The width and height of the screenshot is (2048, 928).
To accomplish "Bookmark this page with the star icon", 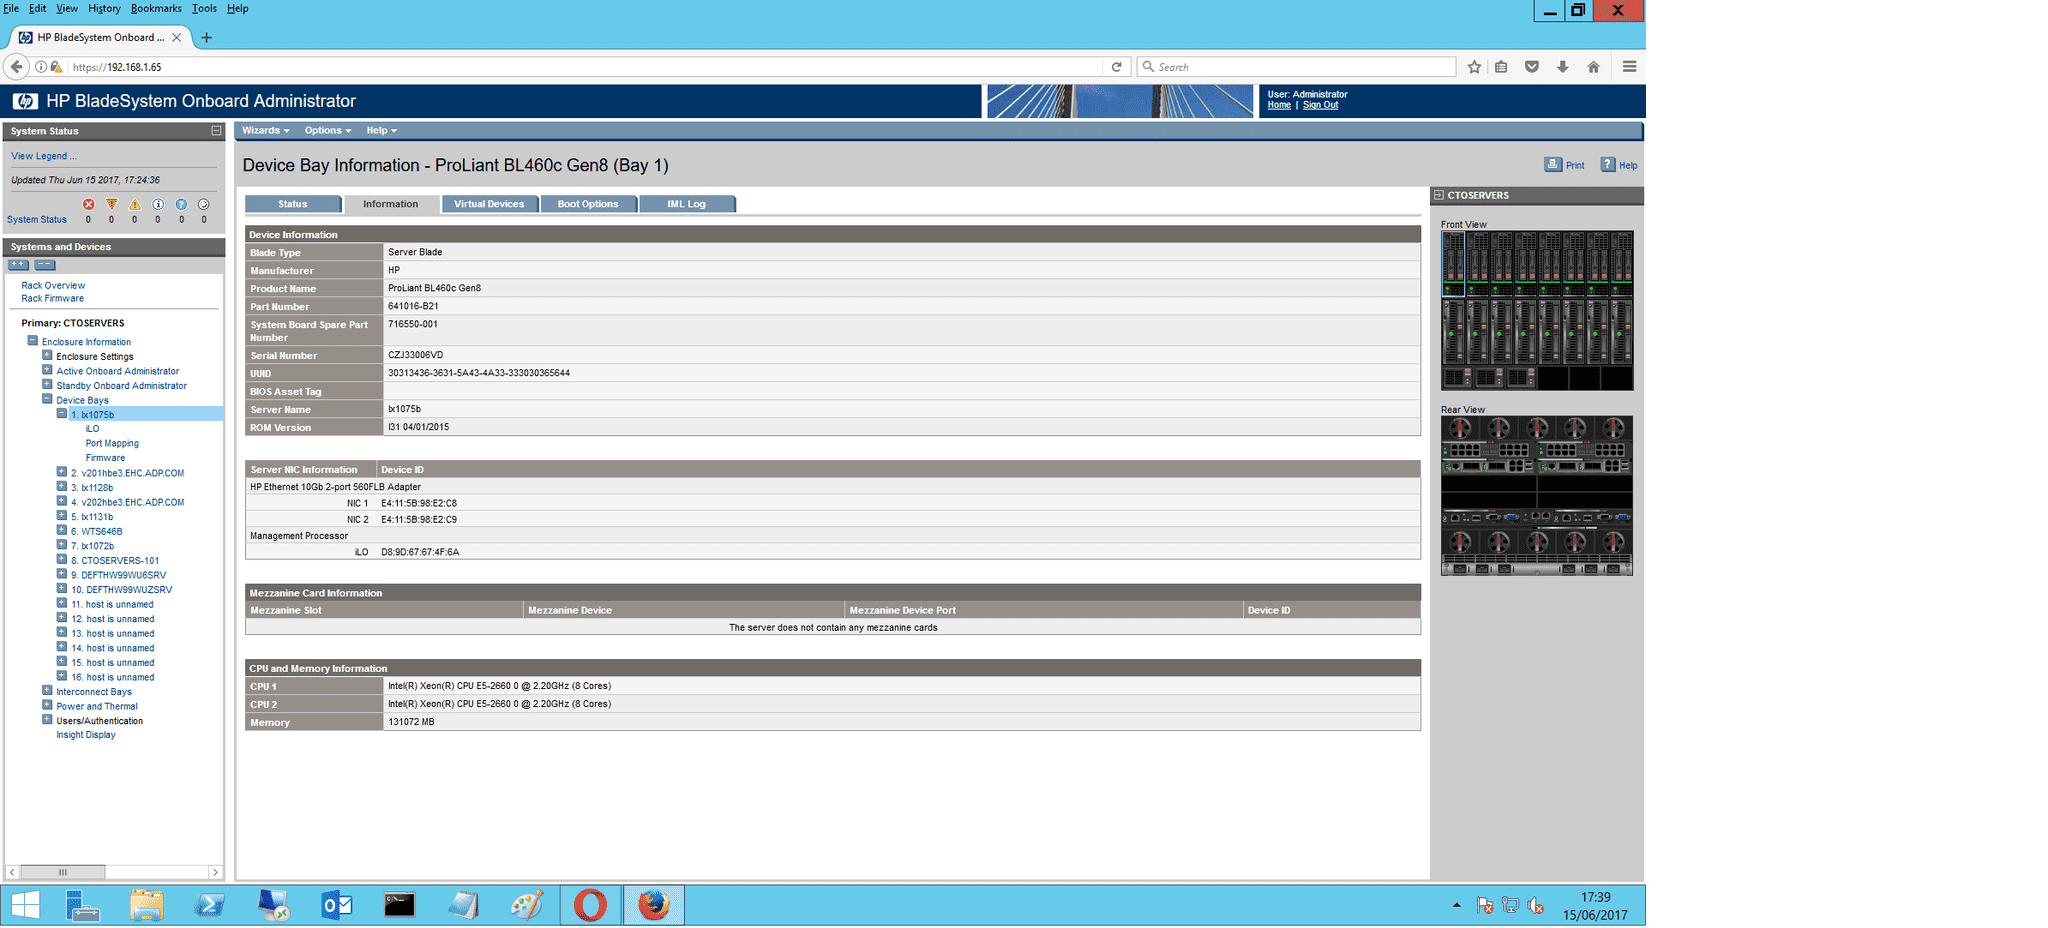I will 1474,67.
